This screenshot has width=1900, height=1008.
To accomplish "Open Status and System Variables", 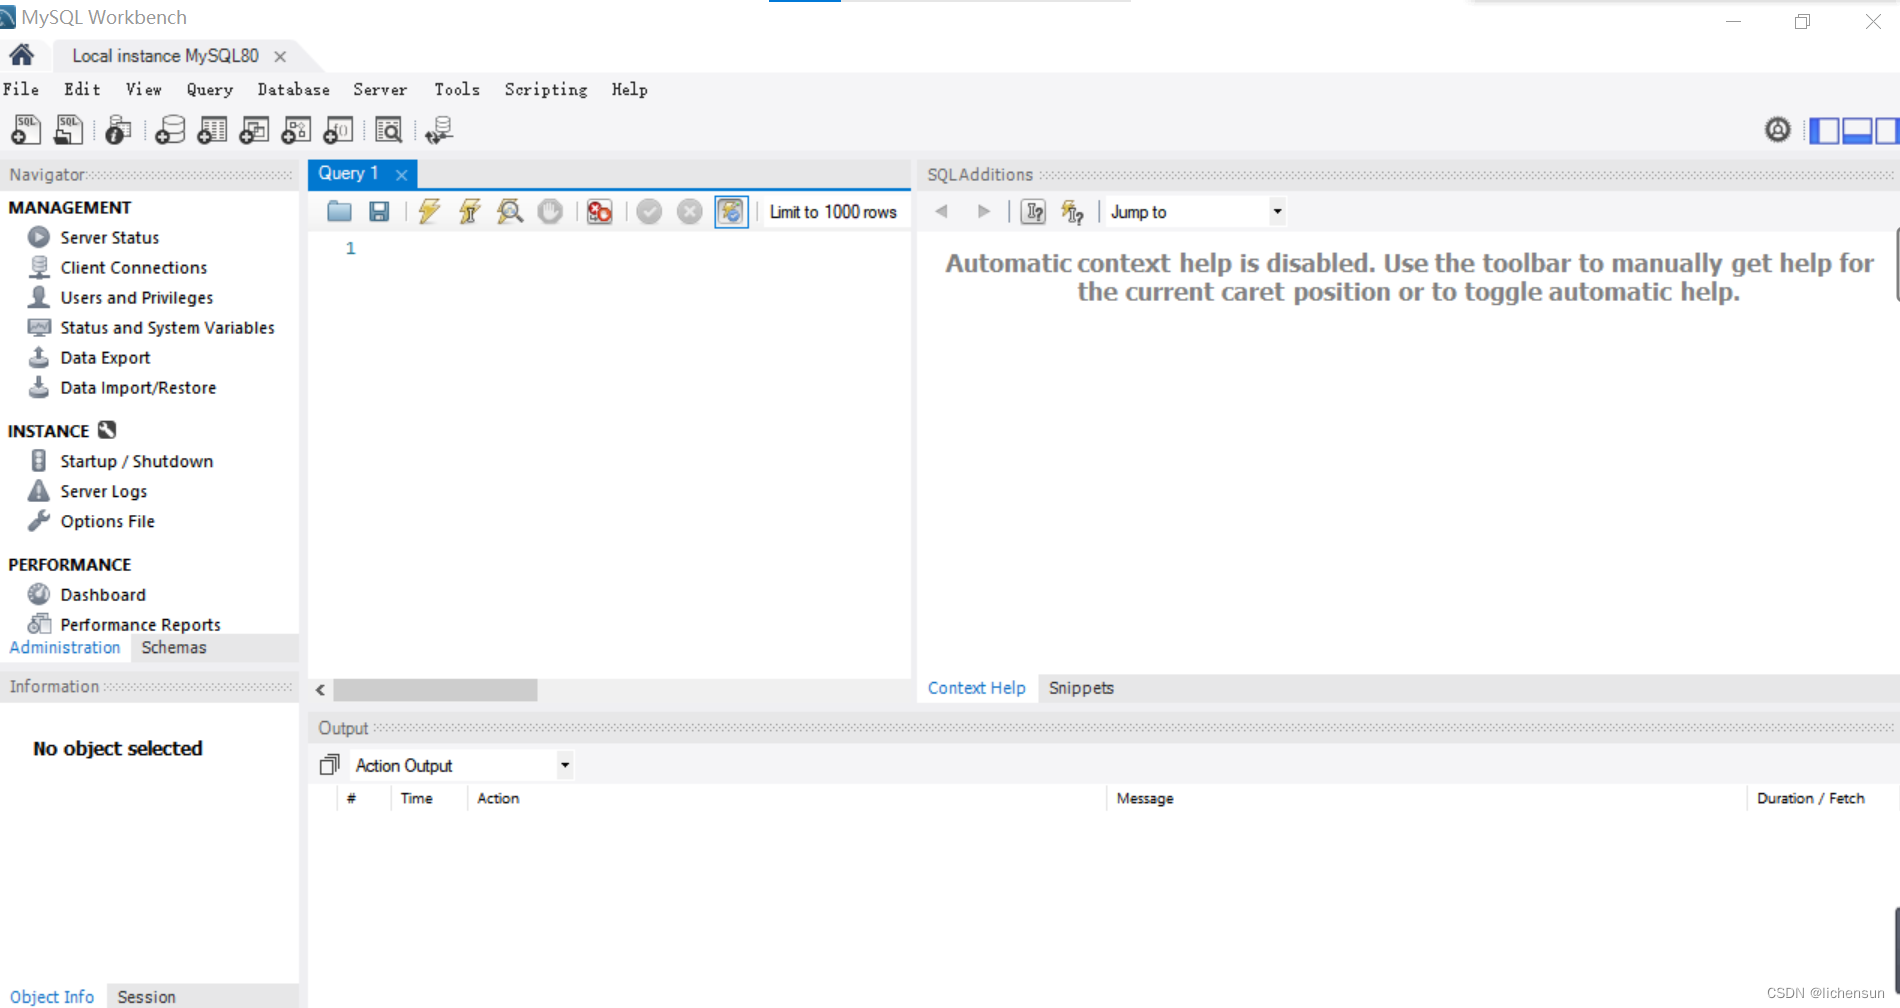I will (167, 327).
